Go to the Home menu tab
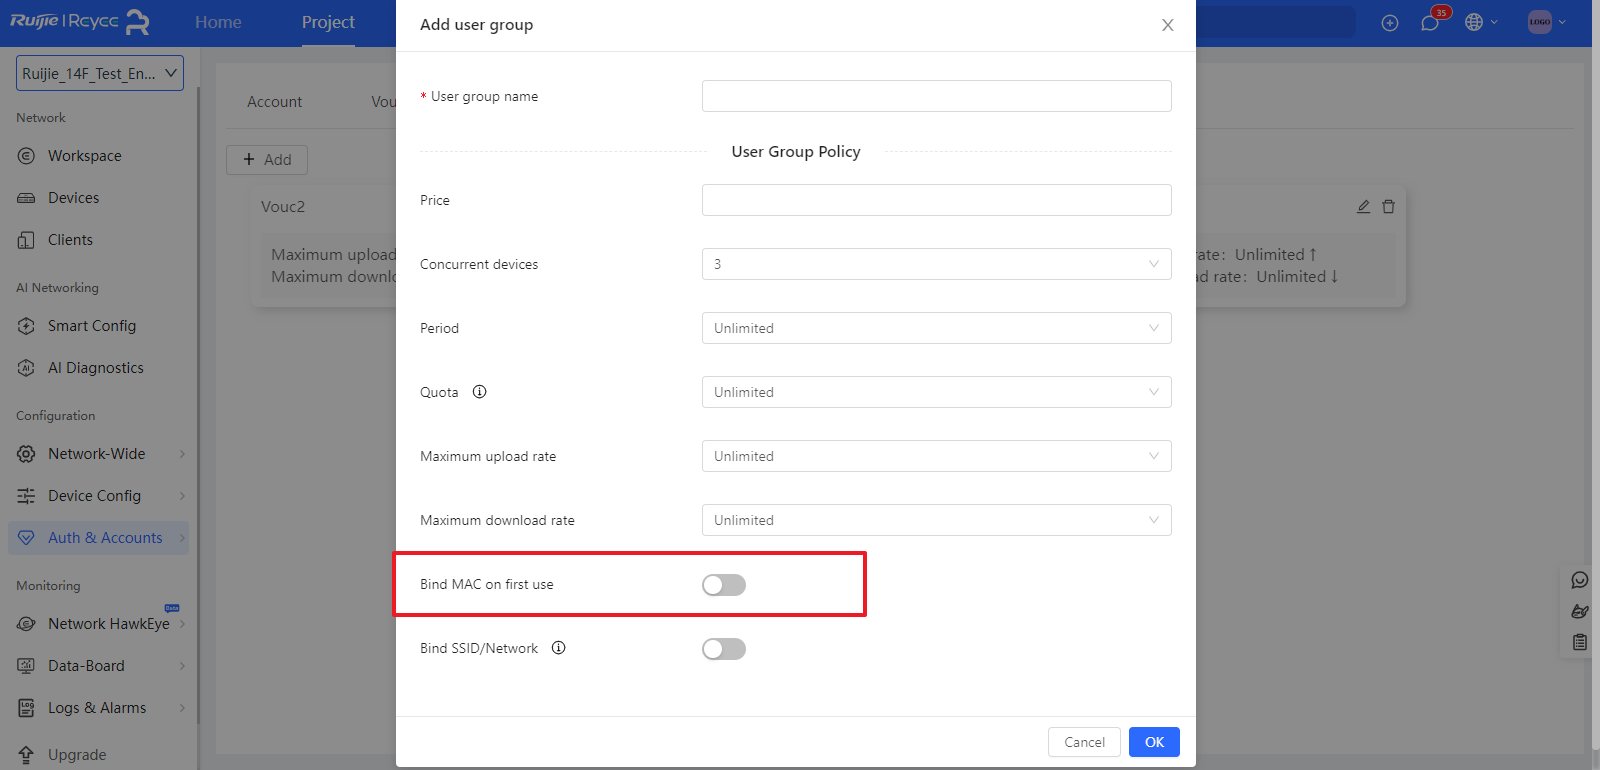Screen dimensions: 1600x770 [218, 22]
